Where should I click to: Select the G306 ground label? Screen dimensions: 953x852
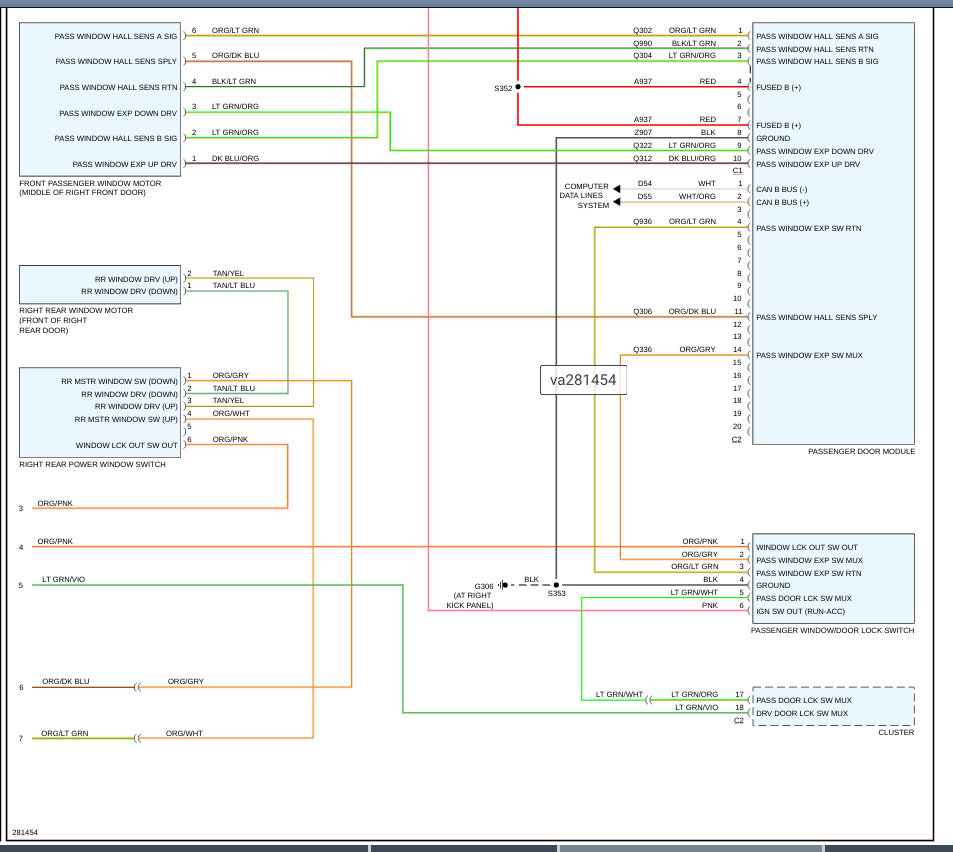pos(484,586)
